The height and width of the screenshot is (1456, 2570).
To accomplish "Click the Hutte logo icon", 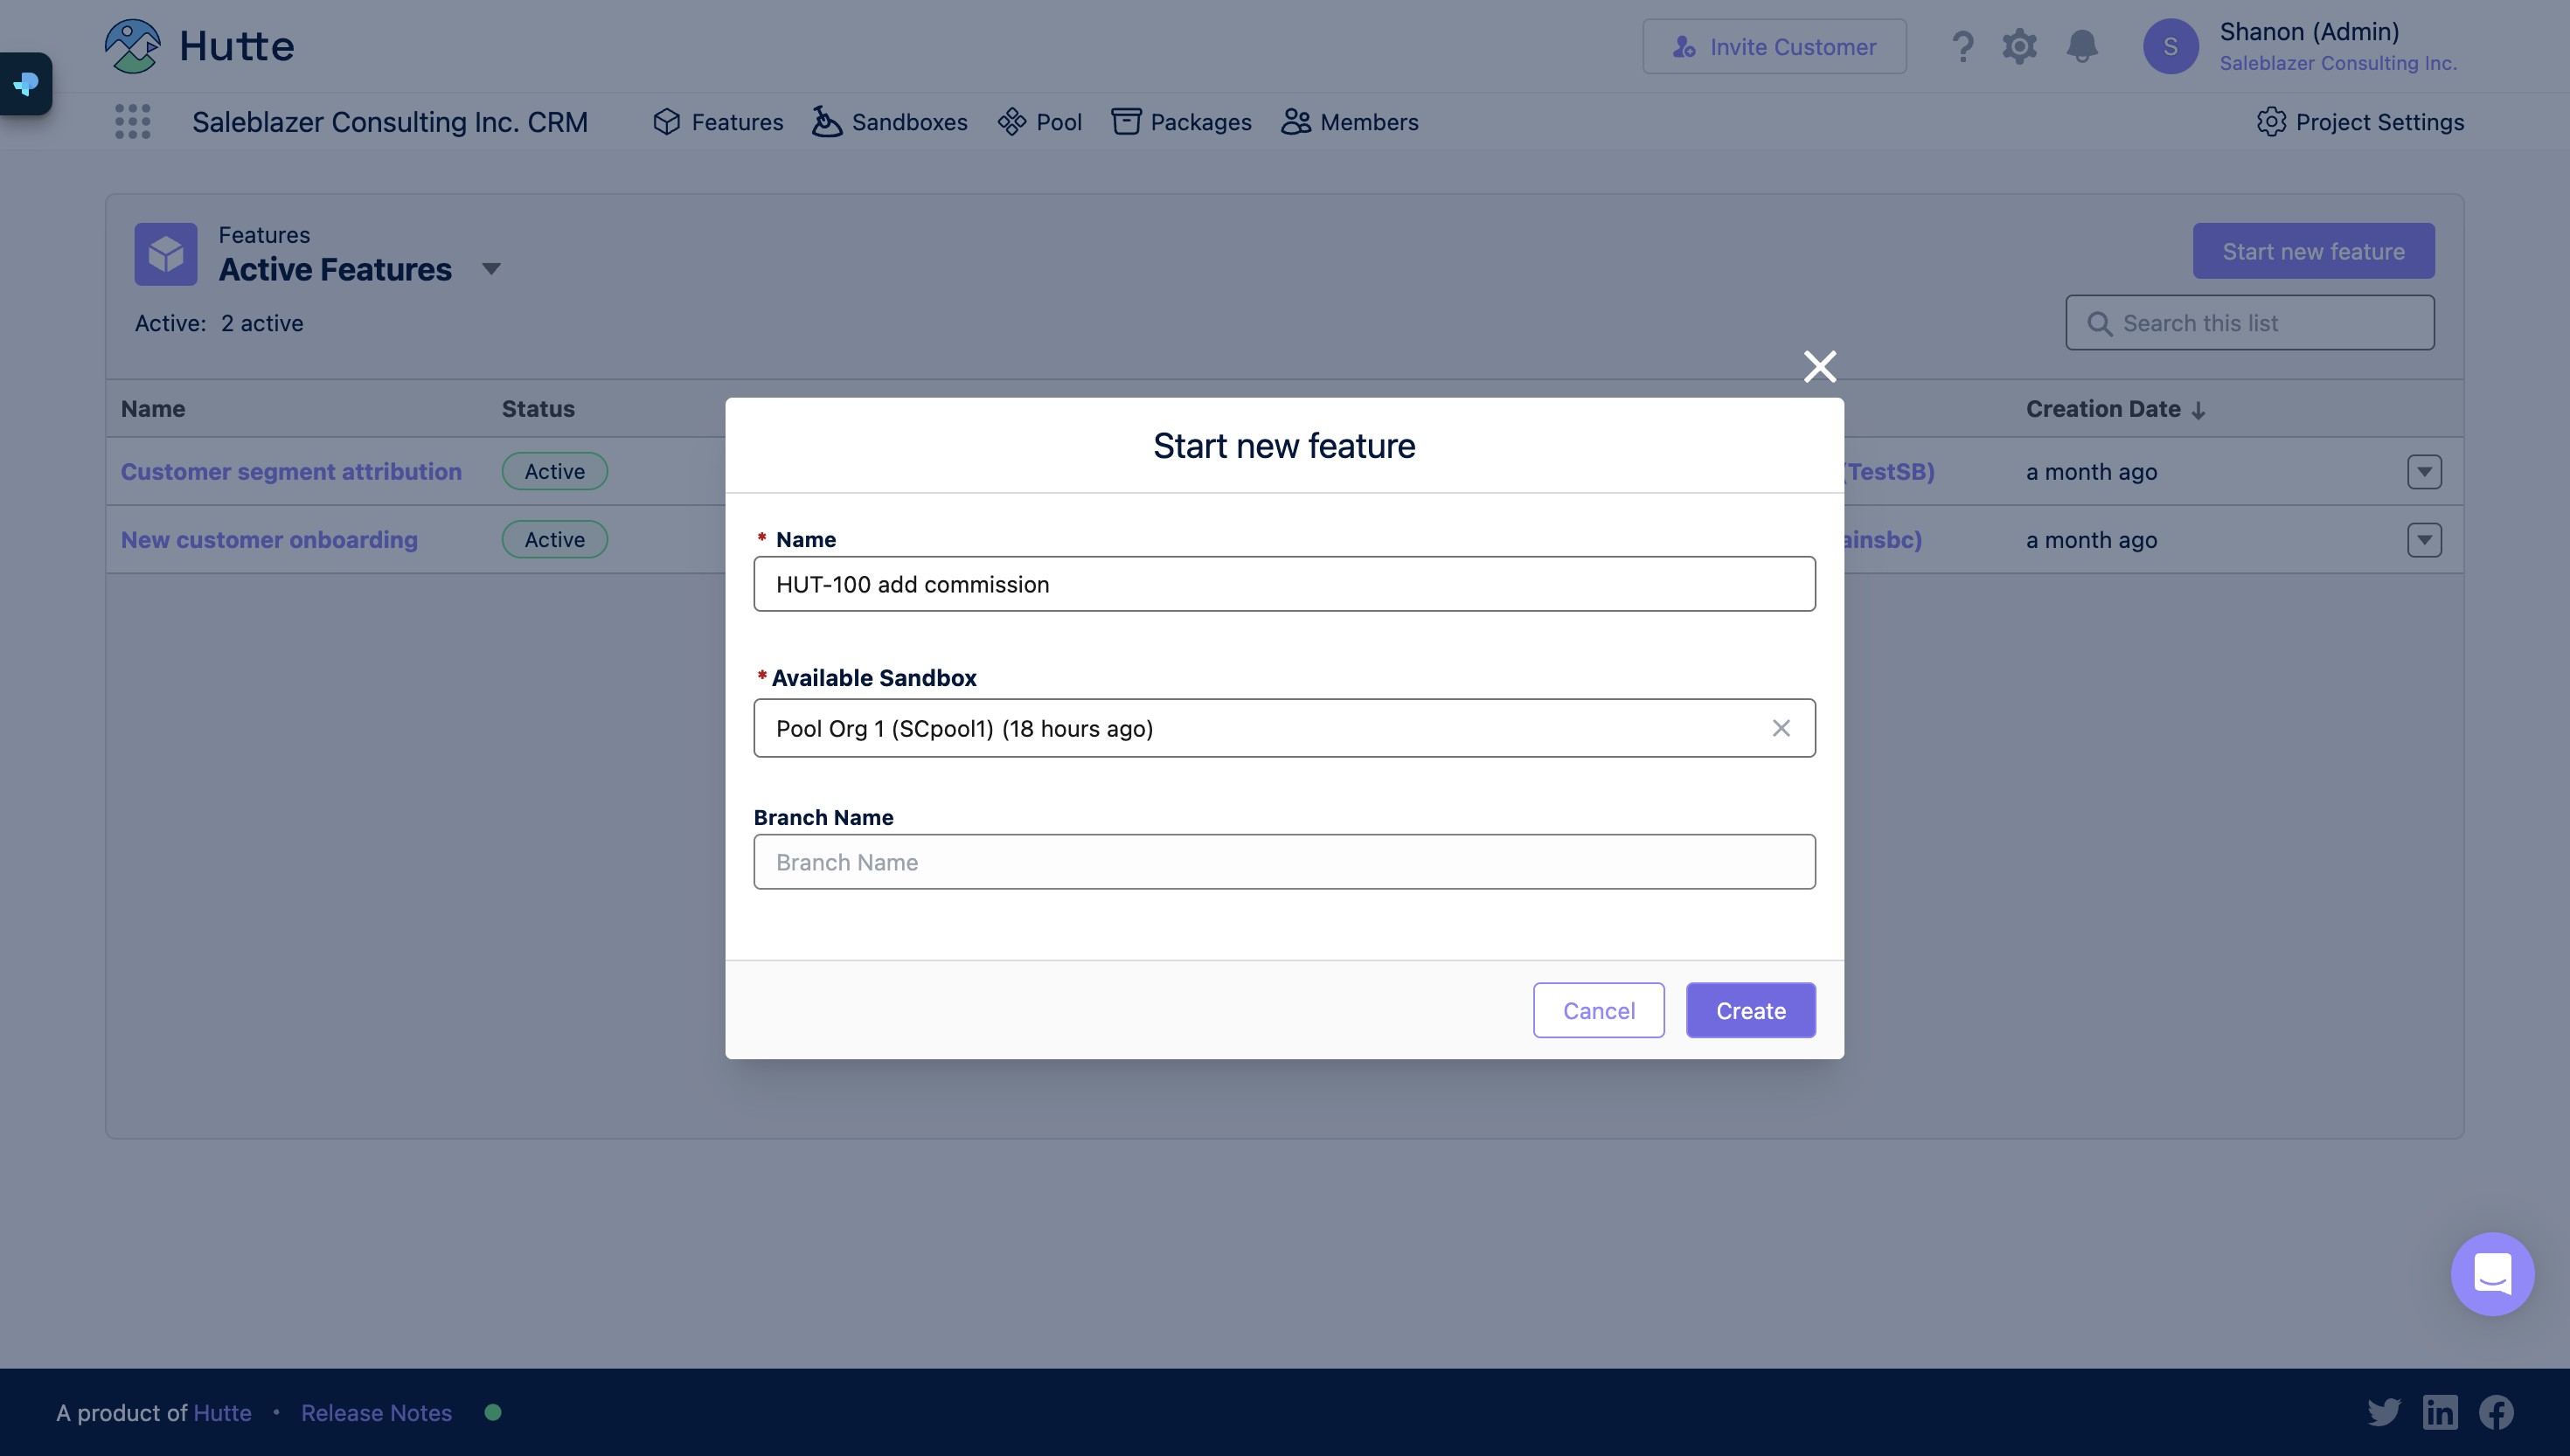I will click(x=132, y=46).
